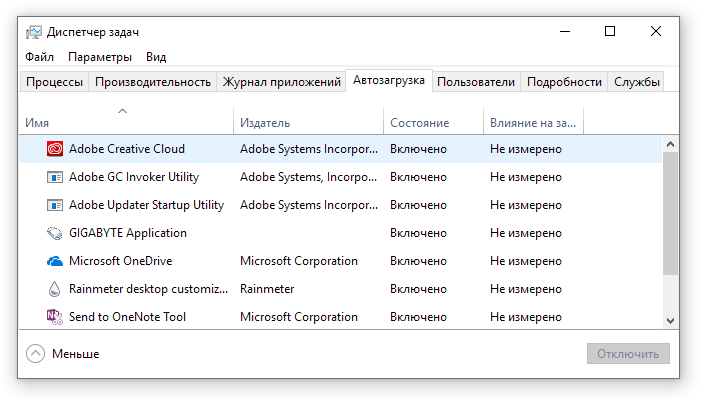Viewport: 701px width, 401px height.
Task: Sort by the Издатель column header
Action: [x=308, y=121]
